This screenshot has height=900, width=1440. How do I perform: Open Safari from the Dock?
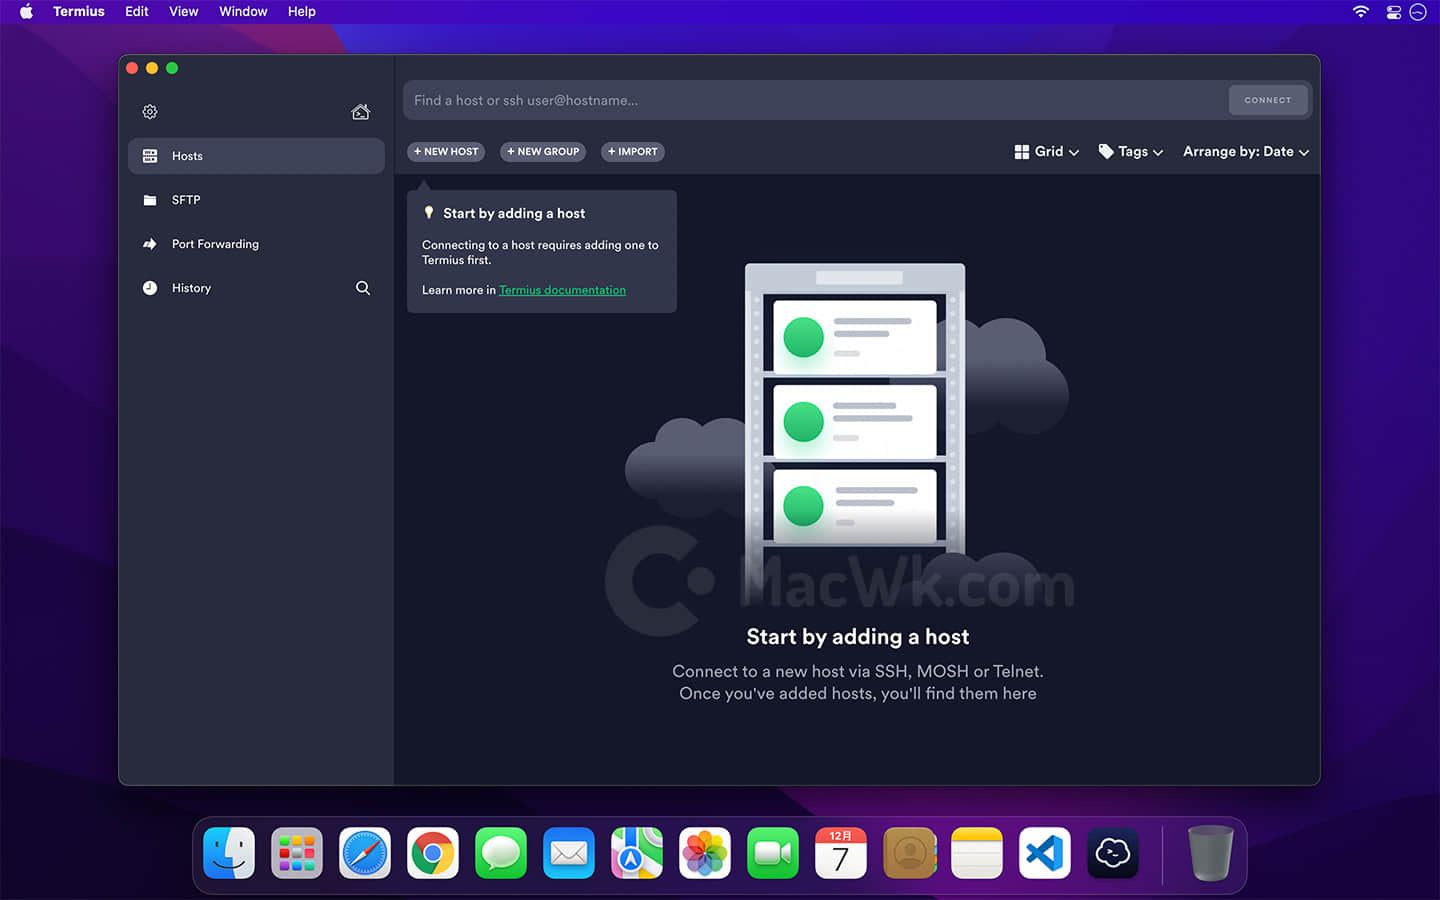pyautogui.click(x=365, y=853)
